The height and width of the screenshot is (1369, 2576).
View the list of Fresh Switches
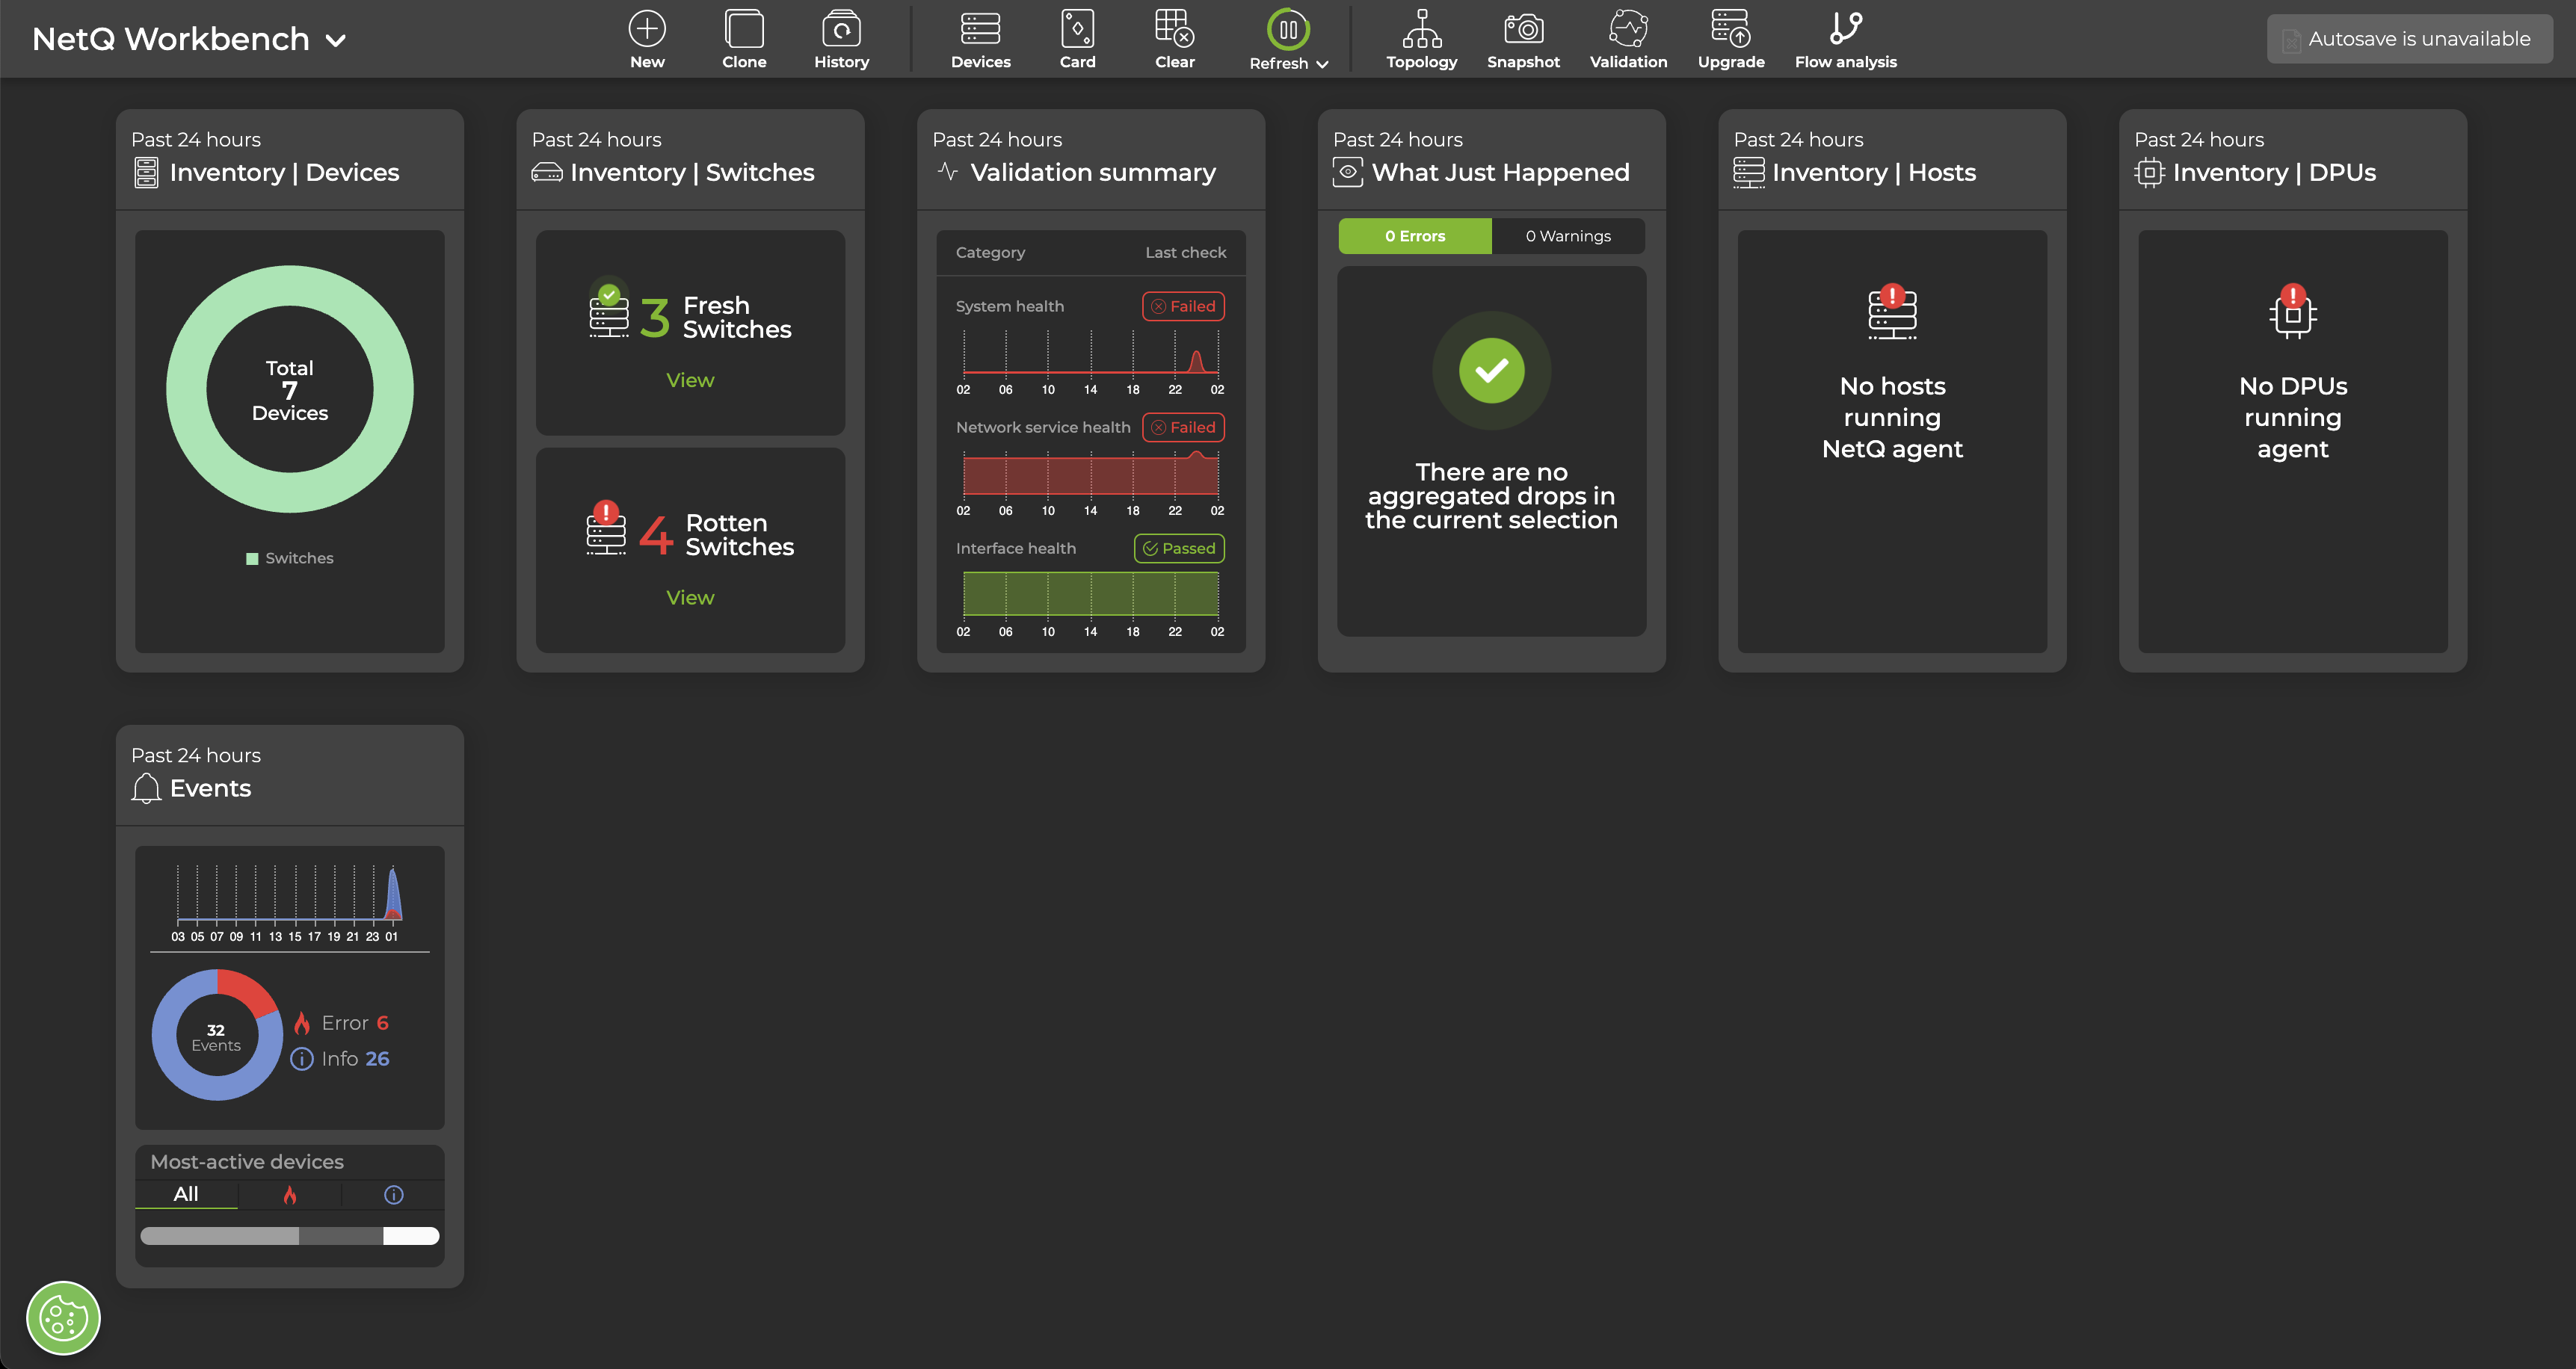pyautogui.click(x=689, y=380)
